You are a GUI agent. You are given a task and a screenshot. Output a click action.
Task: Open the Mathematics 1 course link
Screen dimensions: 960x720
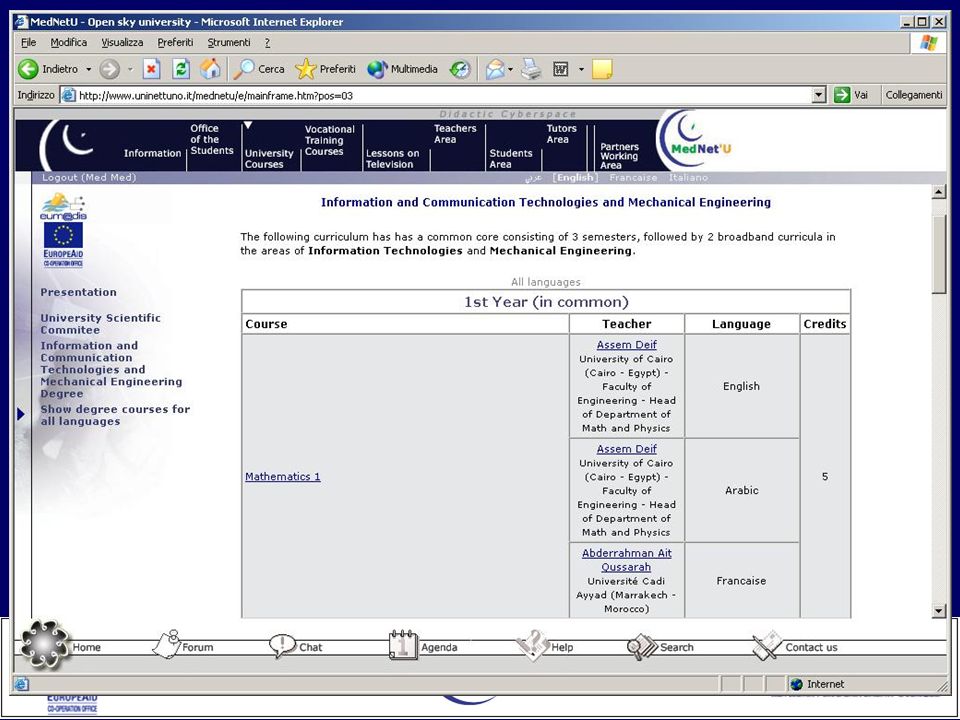283,476
